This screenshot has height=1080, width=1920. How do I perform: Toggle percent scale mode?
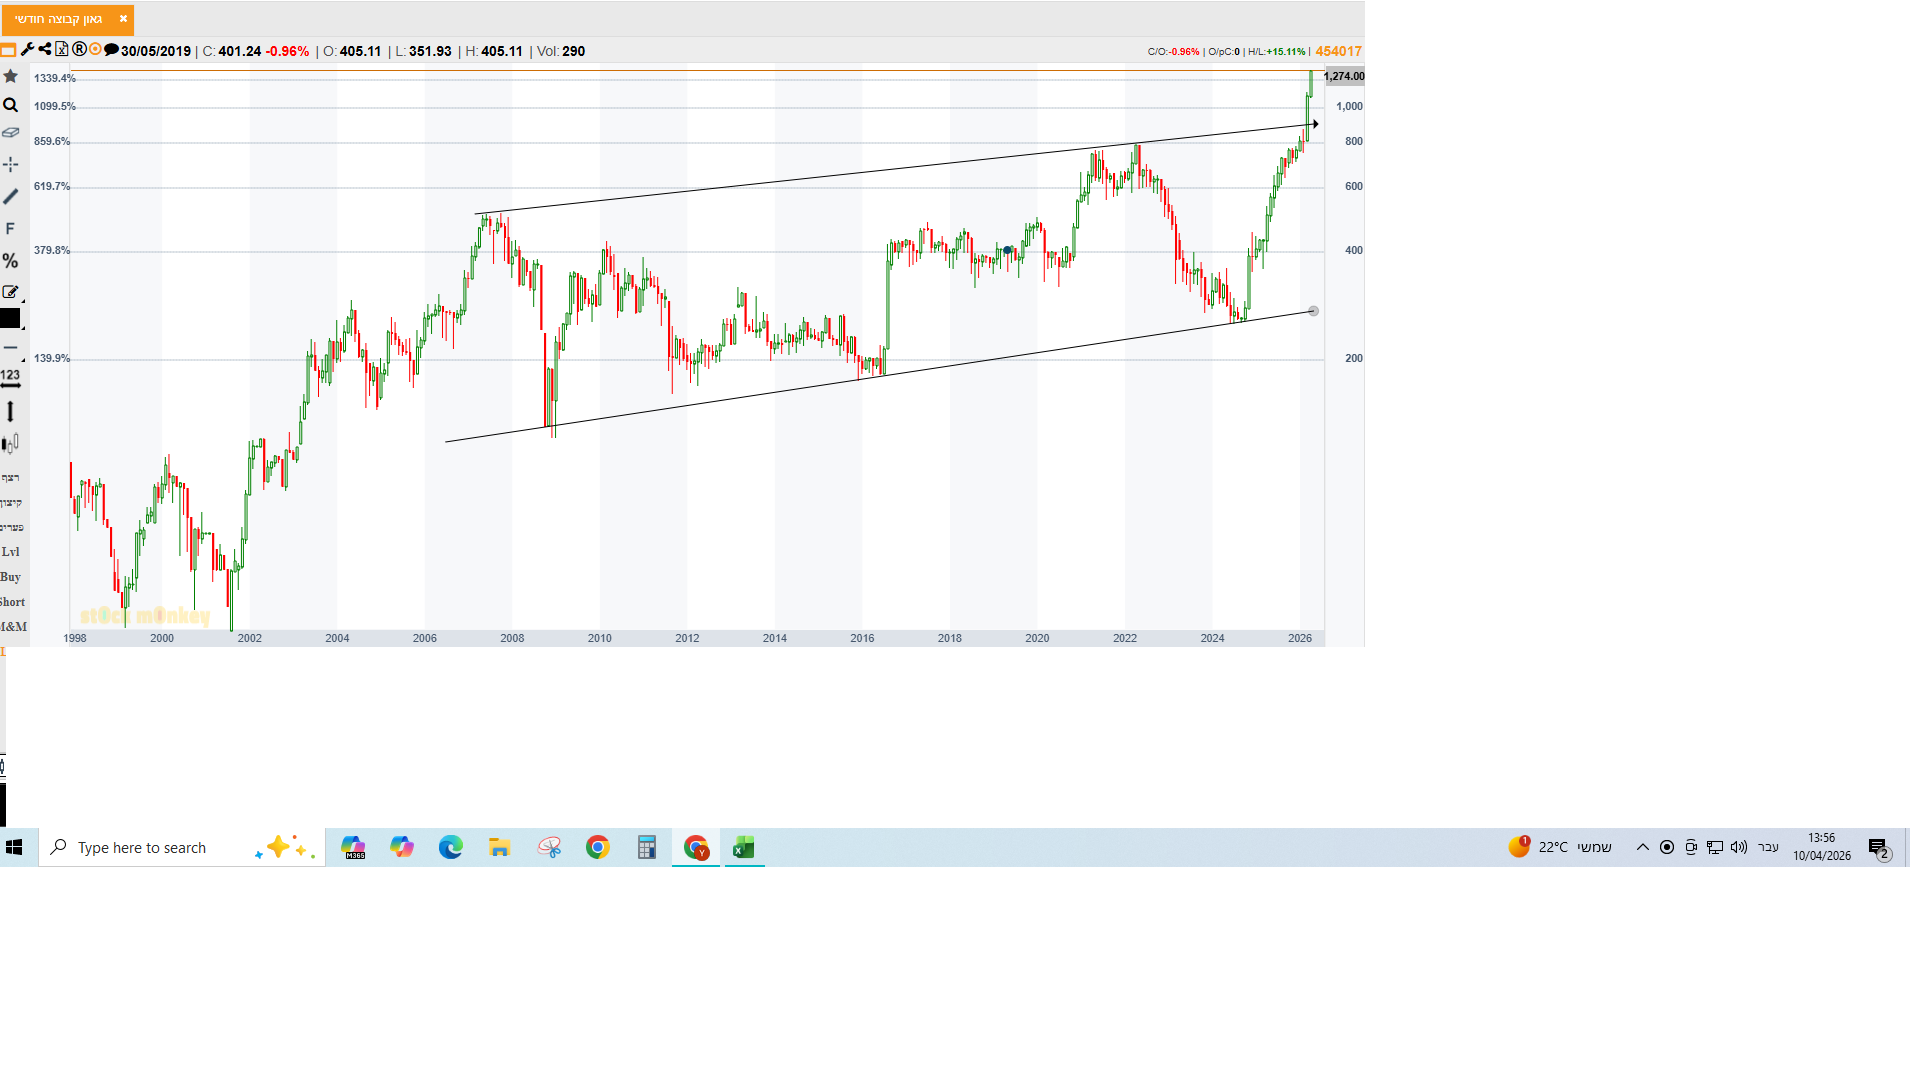click(11, 261)
